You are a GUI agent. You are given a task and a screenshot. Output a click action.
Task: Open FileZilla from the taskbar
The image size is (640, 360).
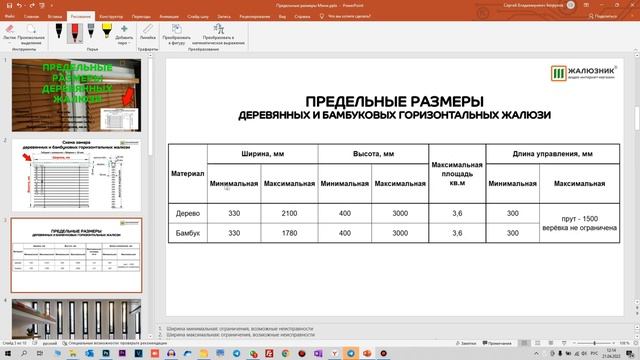[269, 353]
